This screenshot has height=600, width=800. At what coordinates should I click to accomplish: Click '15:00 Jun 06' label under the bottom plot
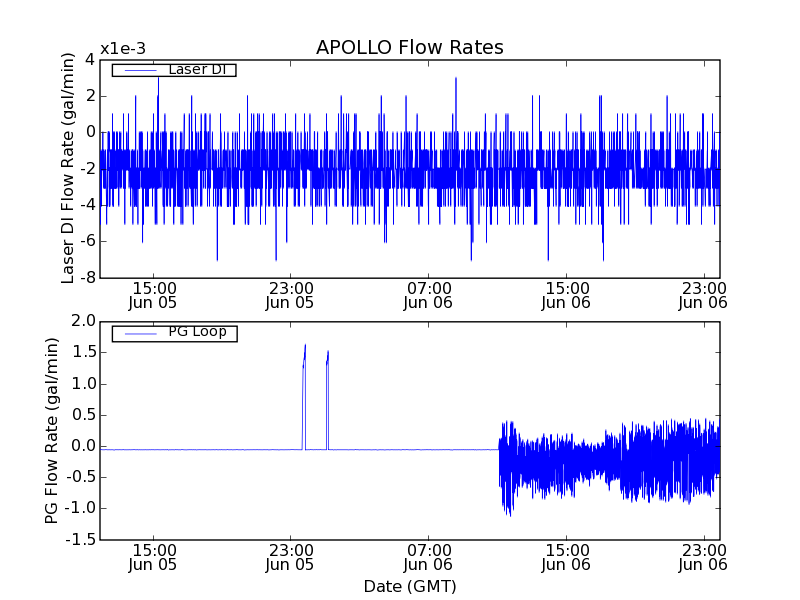[x=566, y=558]
